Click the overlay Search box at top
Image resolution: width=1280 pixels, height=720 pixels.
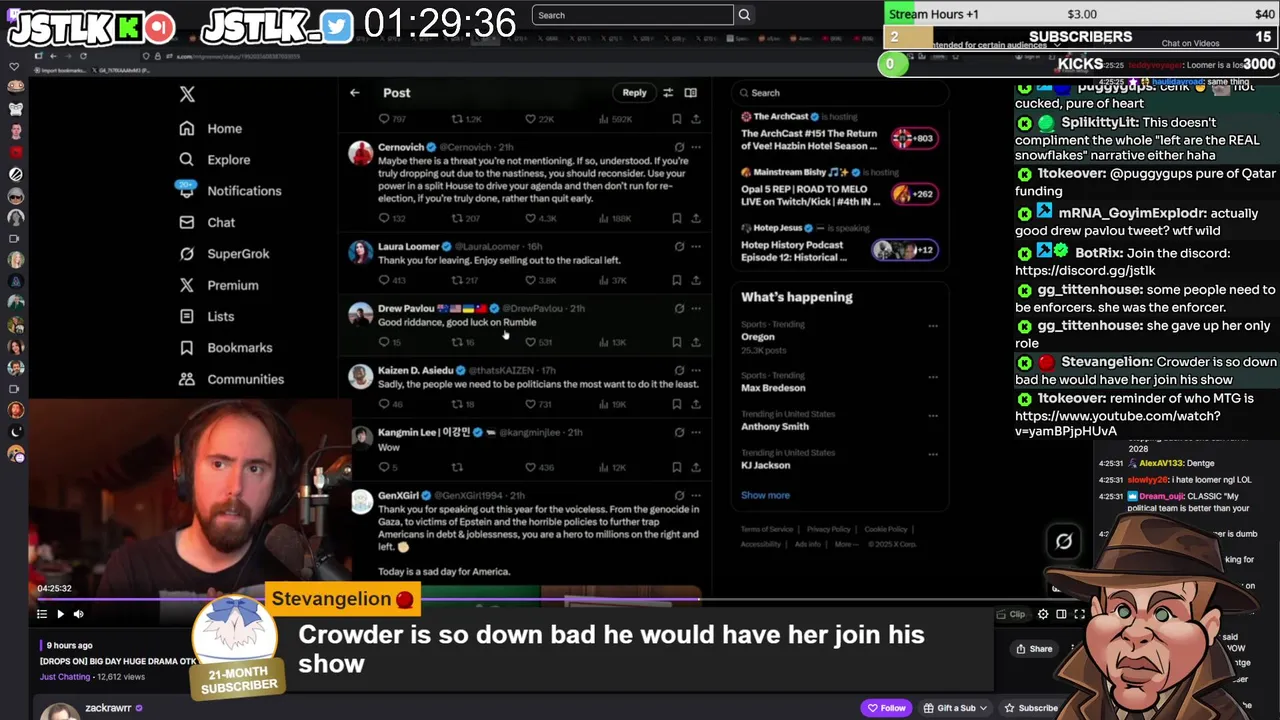pos(633,15)
